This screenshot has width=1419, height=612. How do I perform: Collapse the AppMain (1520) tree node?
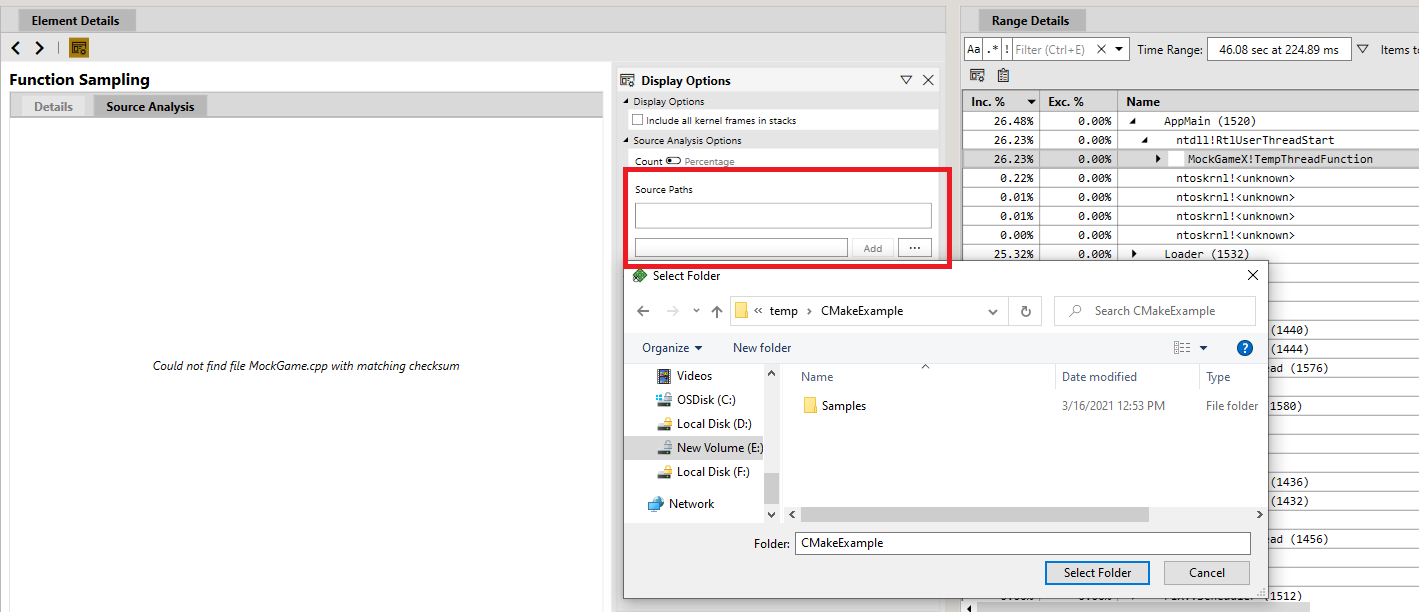(x=1133, y=121)
